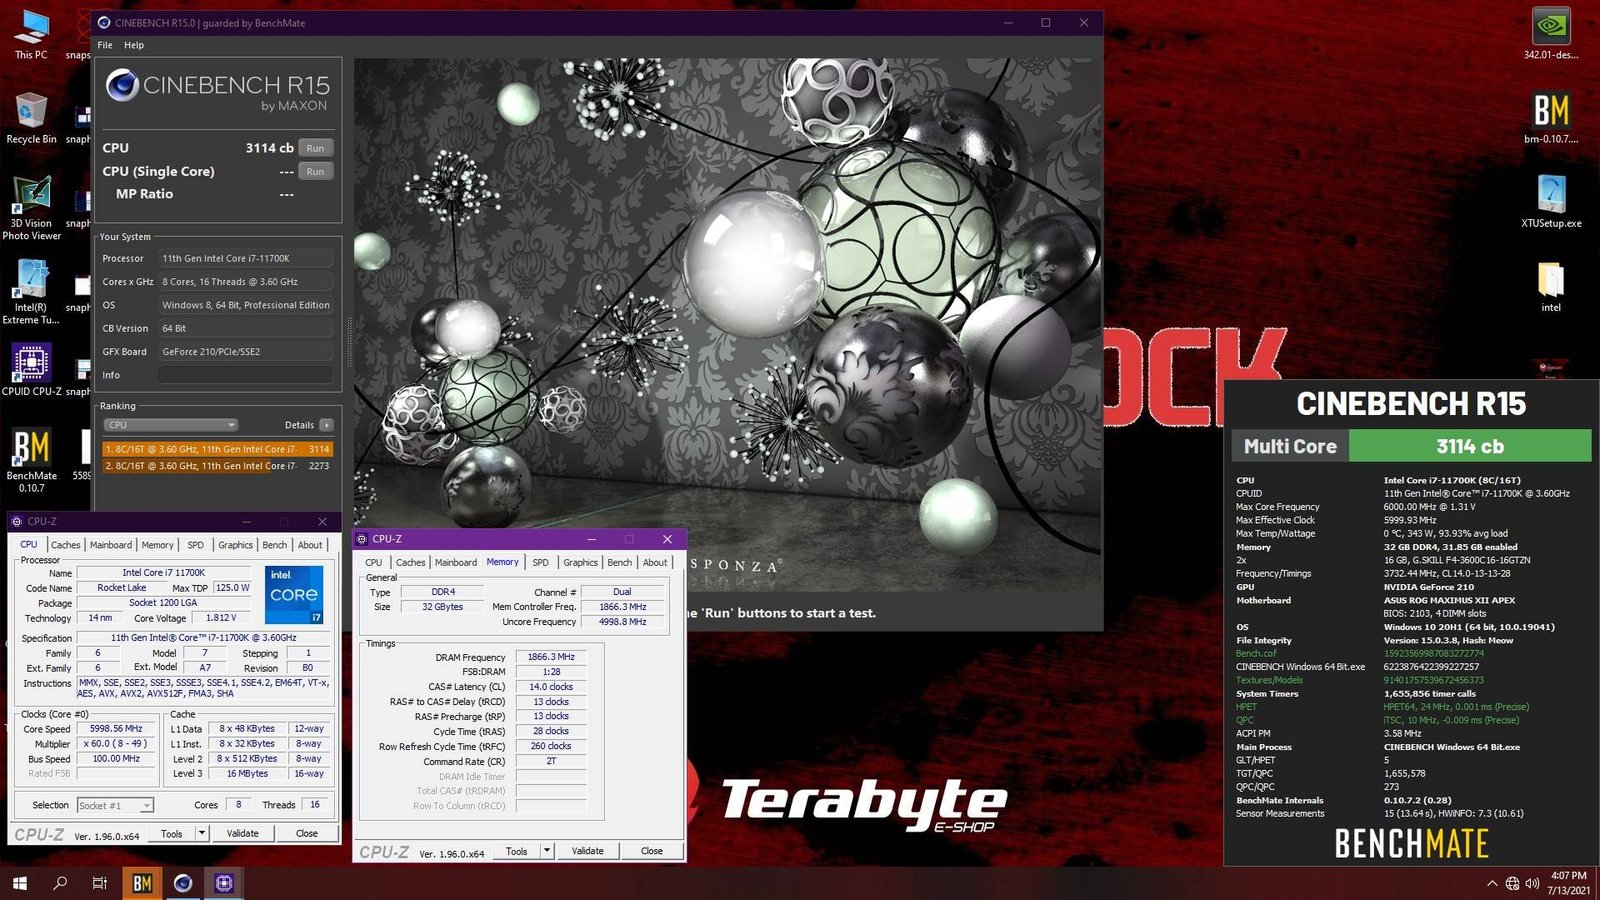Open the CPUID CPU-Z desktop shortcut

coord(31,365)
